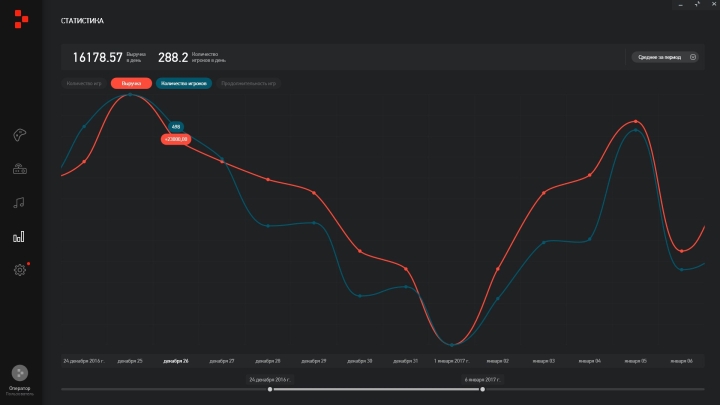
Task: Select the 1 января 2017 axis label
Action: pyautogui.click(x=451, y=361)
